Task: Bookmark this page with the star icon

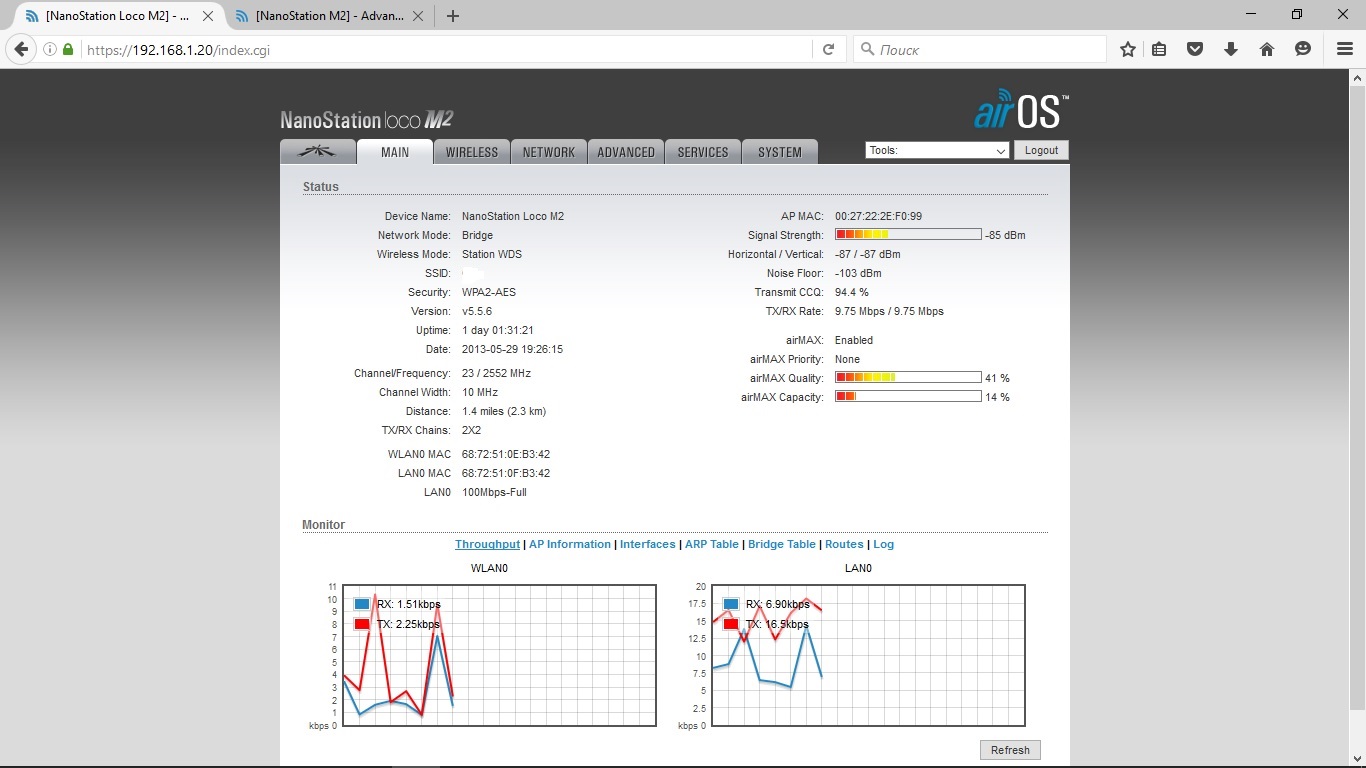Action: pos(1128,49)
